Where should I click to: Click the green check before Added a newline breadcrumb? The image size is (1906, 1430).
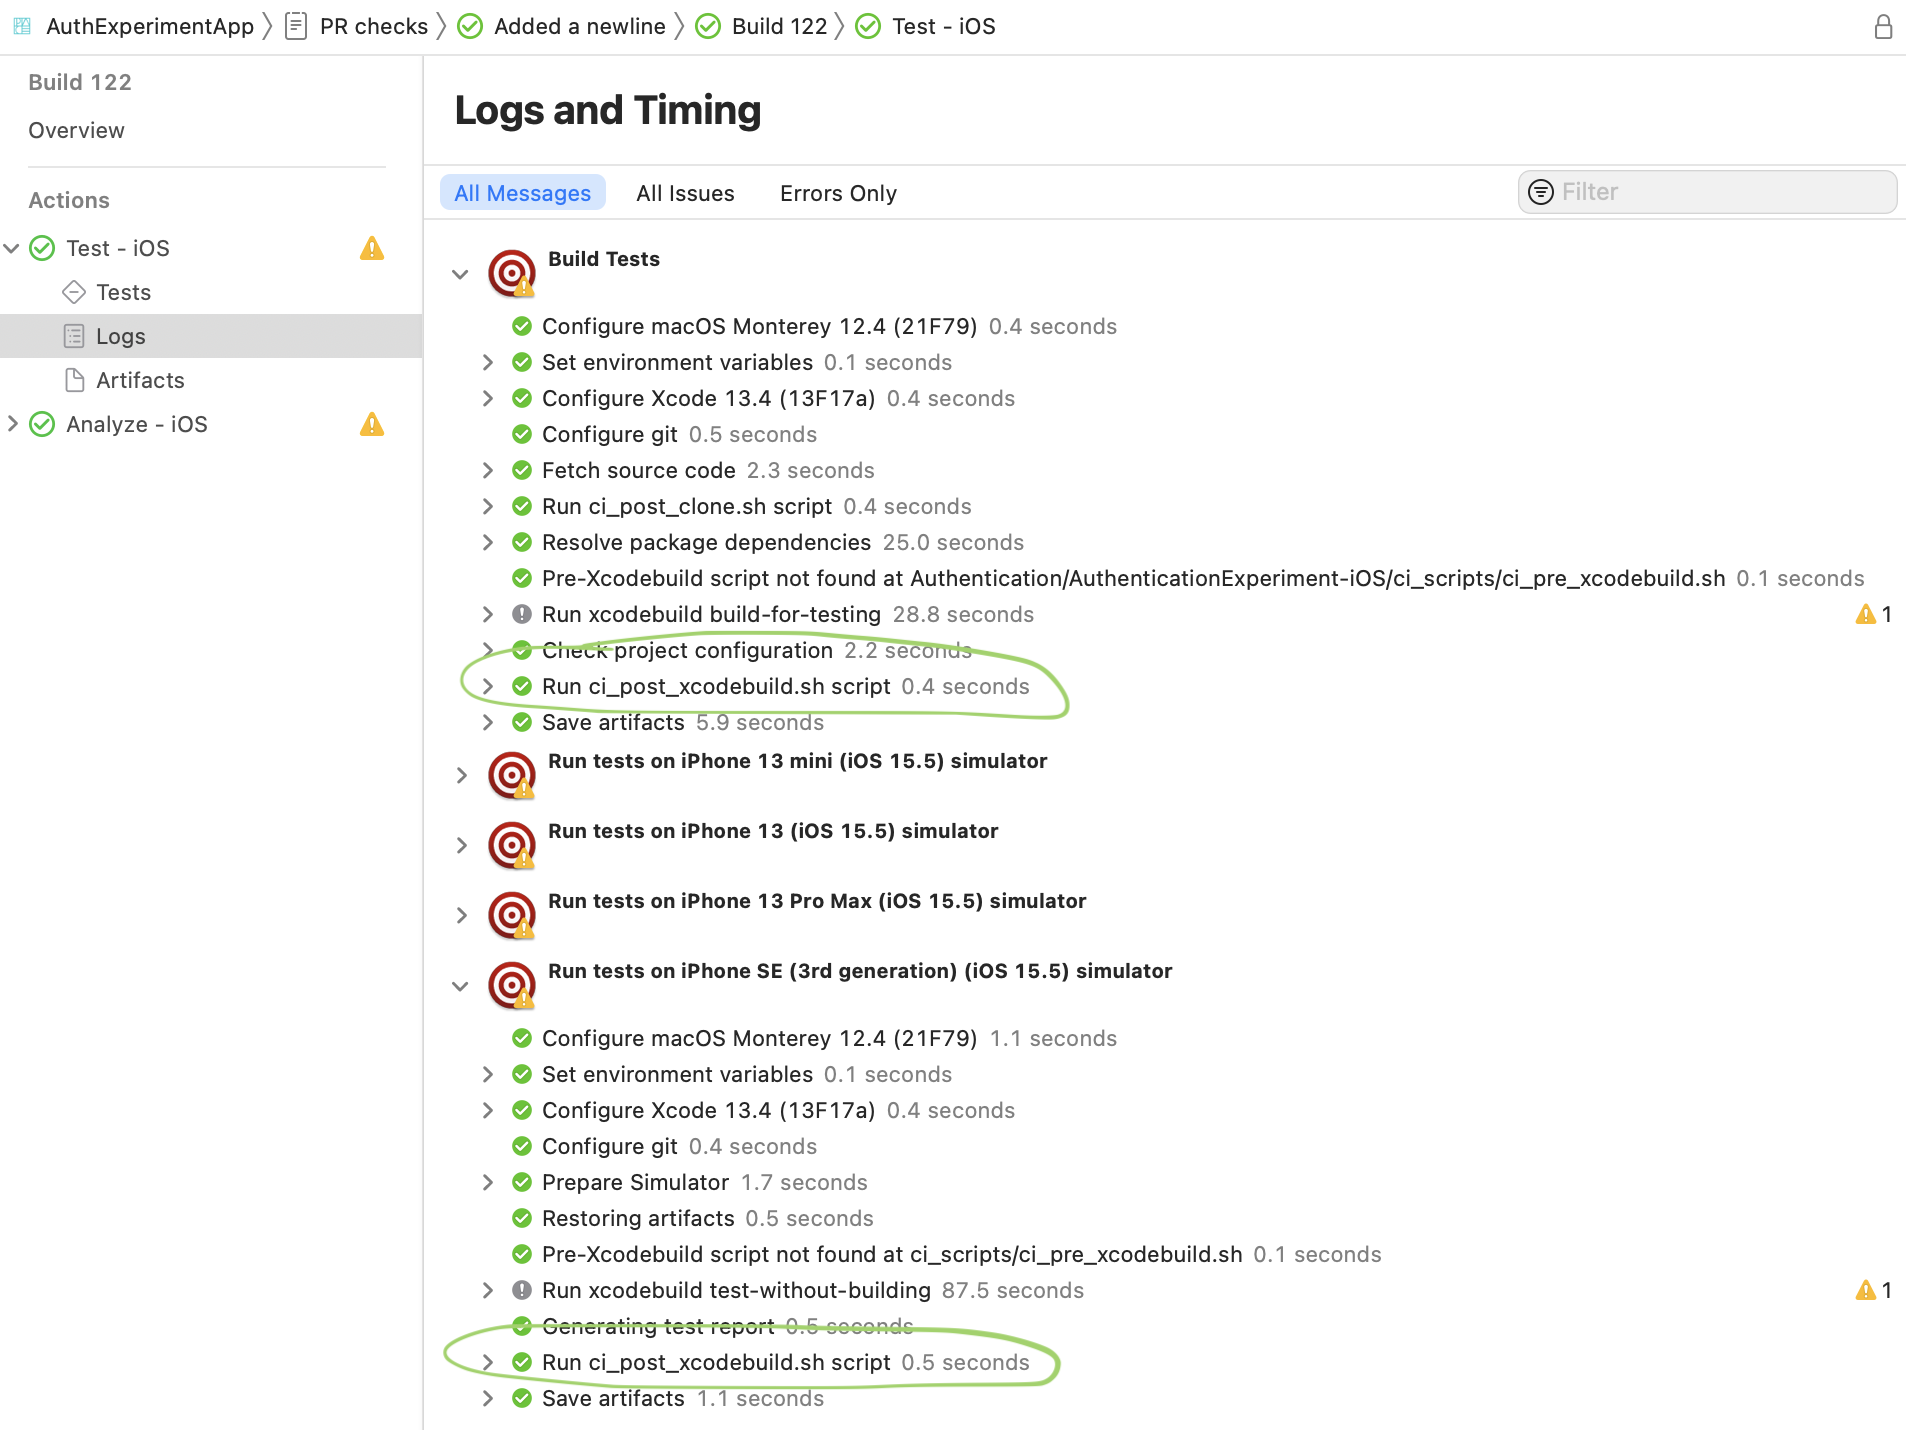click(470, 27)
